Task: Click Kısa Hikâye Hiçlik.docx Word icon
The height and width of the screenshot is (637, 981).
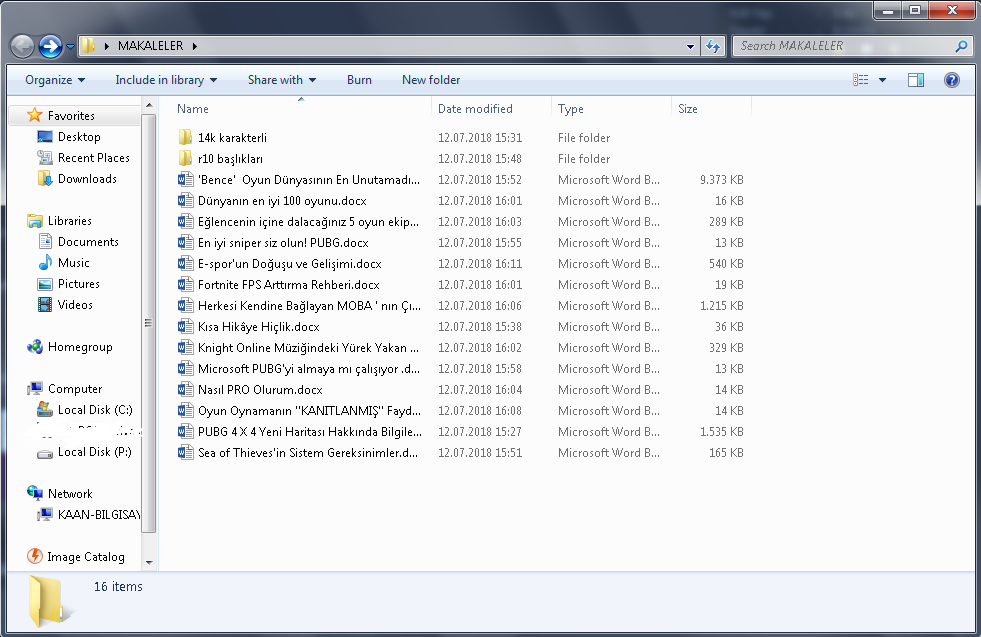Action: (185, 327)
